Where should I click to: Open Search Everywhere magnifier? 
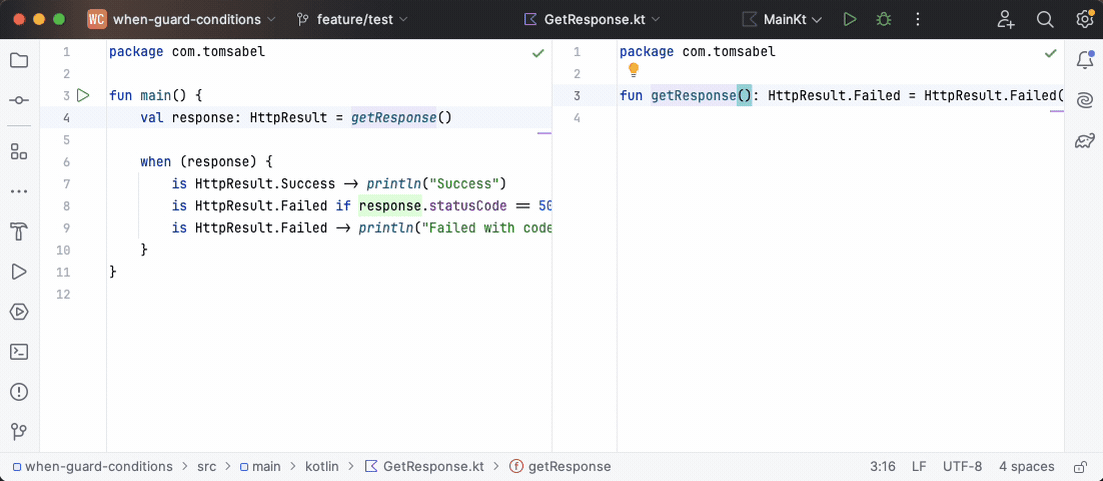[1045, 20]
